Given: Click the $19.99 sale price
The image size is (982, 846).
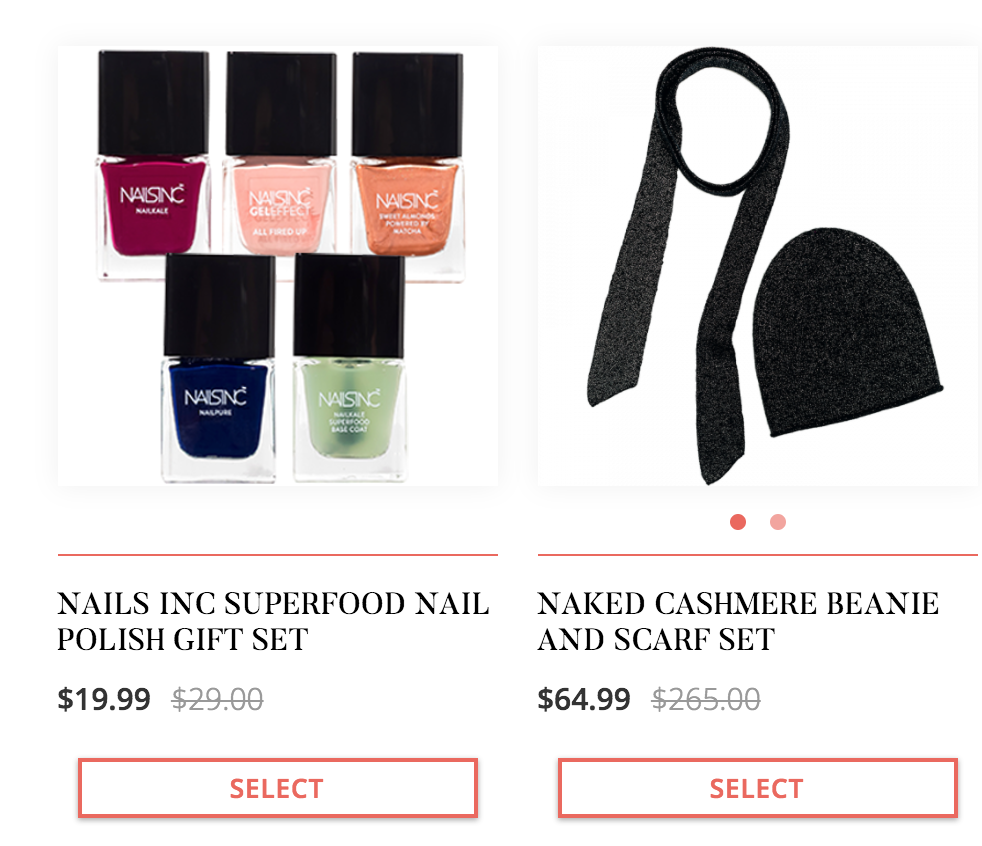Looking at the screenshot, I should point(104,699).
